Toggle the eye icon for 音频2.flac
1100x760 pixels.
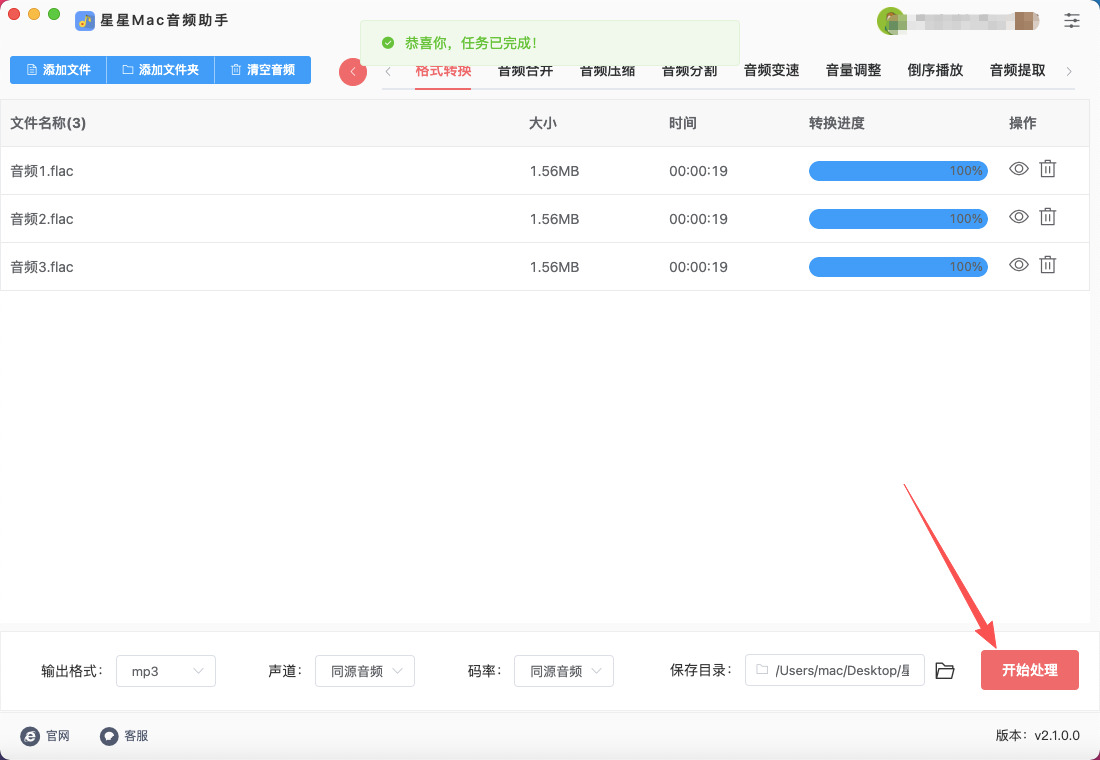coord(1018,217)
